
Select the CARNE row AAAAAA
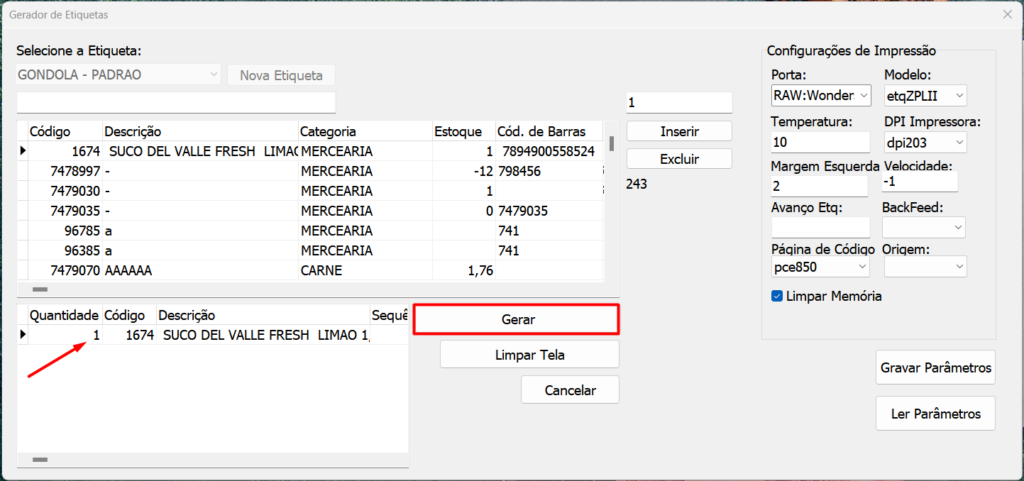coord(200,270)
